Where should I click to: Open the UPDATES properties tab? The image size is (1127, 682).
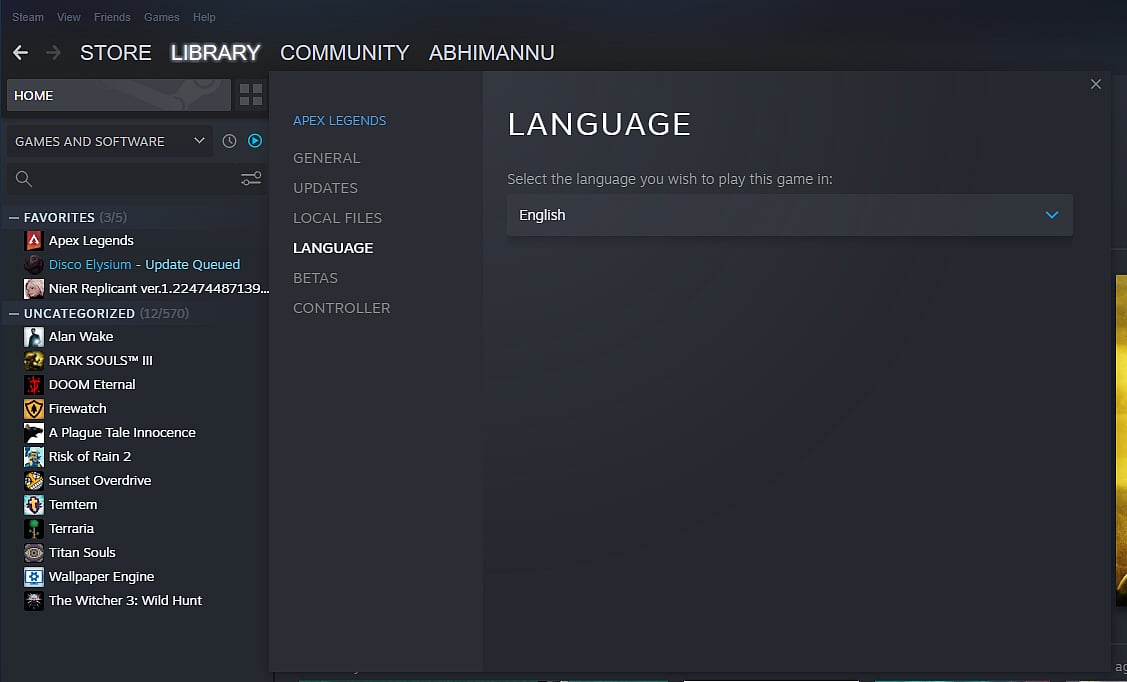coord(325,188)
